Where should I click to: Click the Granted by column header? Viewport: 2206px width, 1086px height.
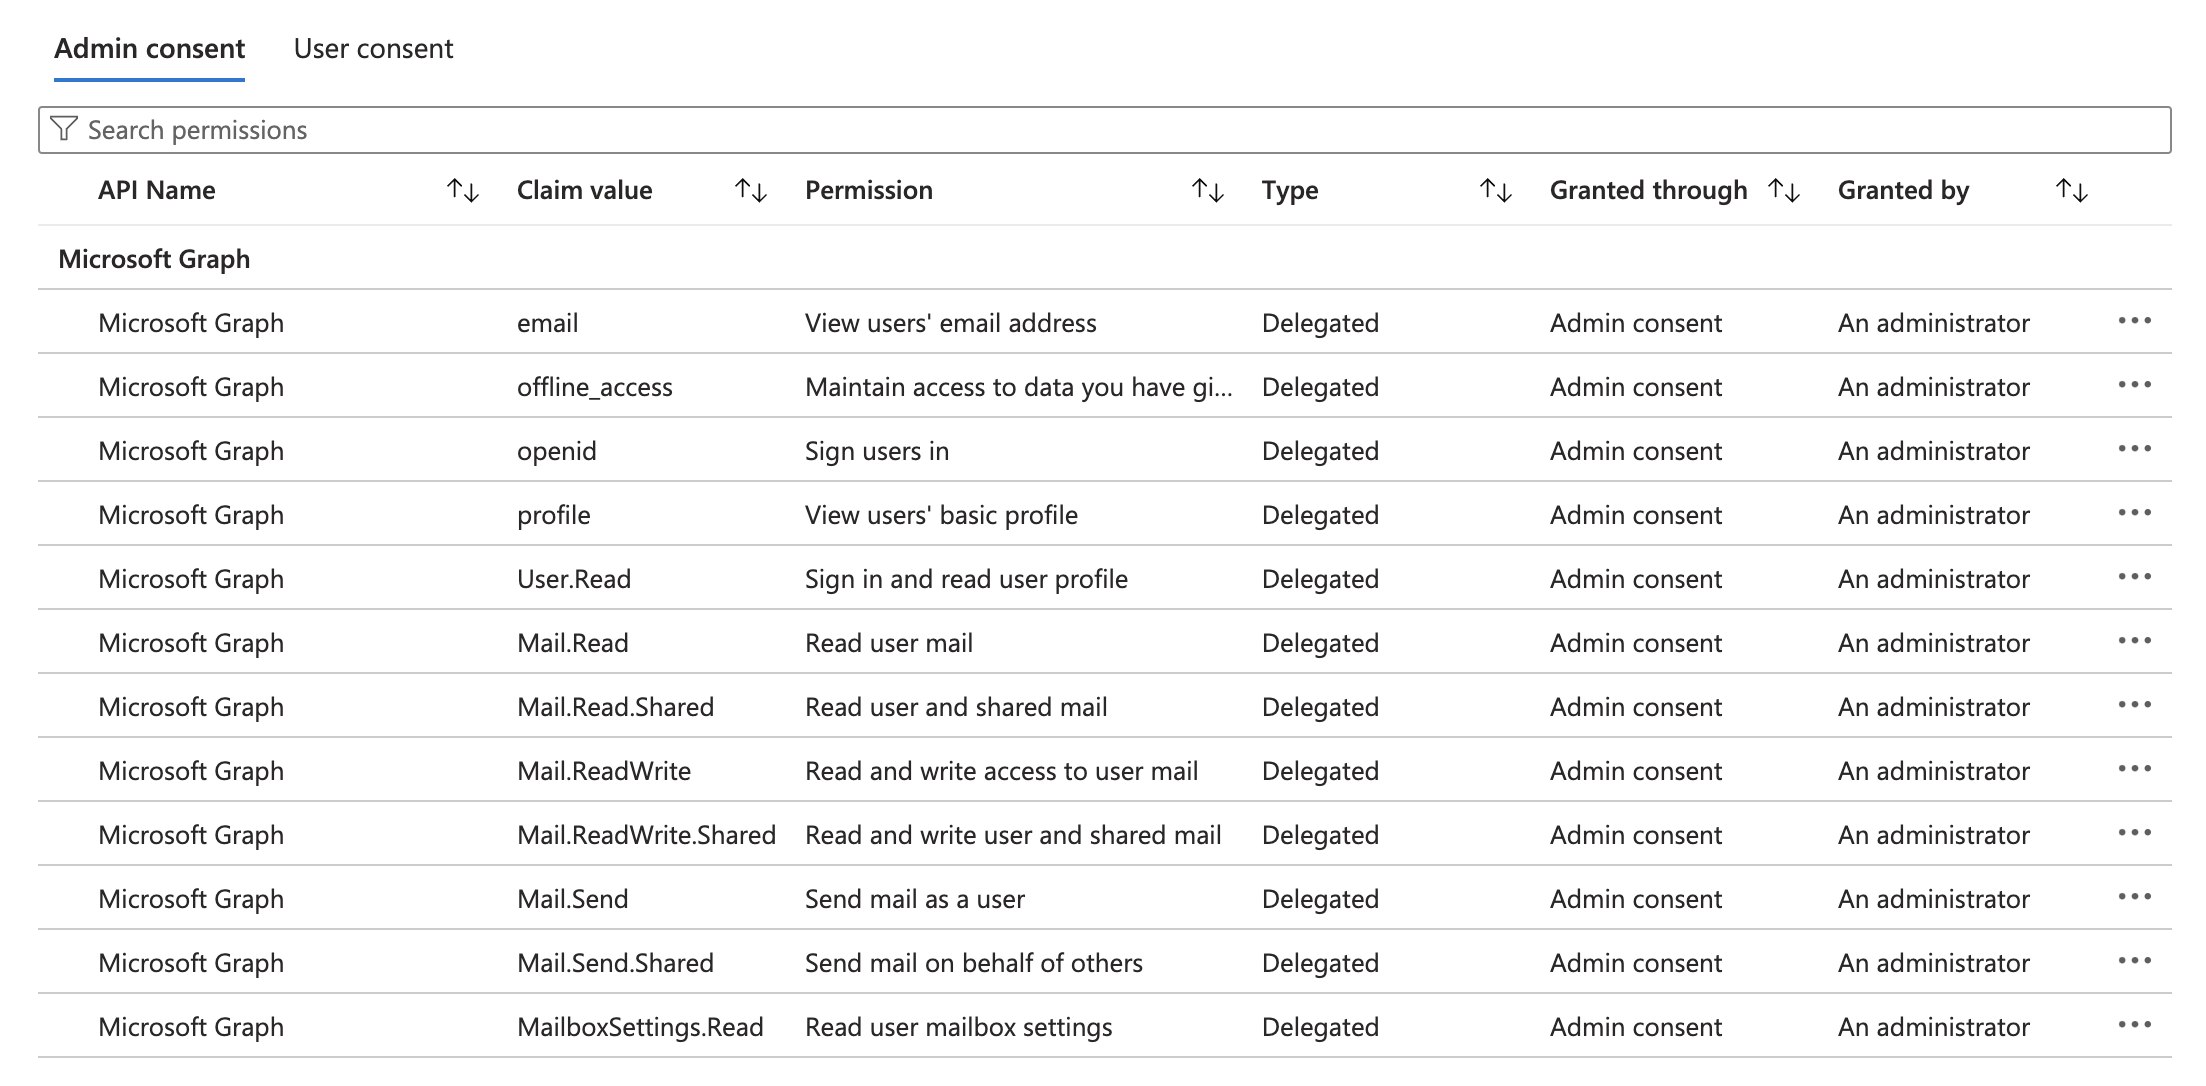[x=1903, y=190]
